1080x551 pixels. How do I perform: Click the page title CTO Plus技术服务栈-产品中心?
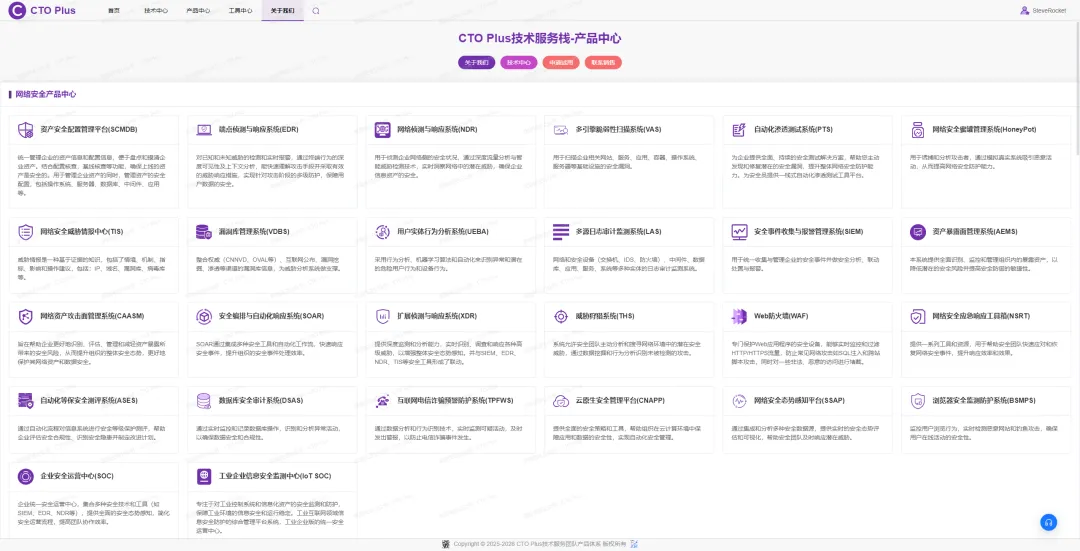coord(540,39)
